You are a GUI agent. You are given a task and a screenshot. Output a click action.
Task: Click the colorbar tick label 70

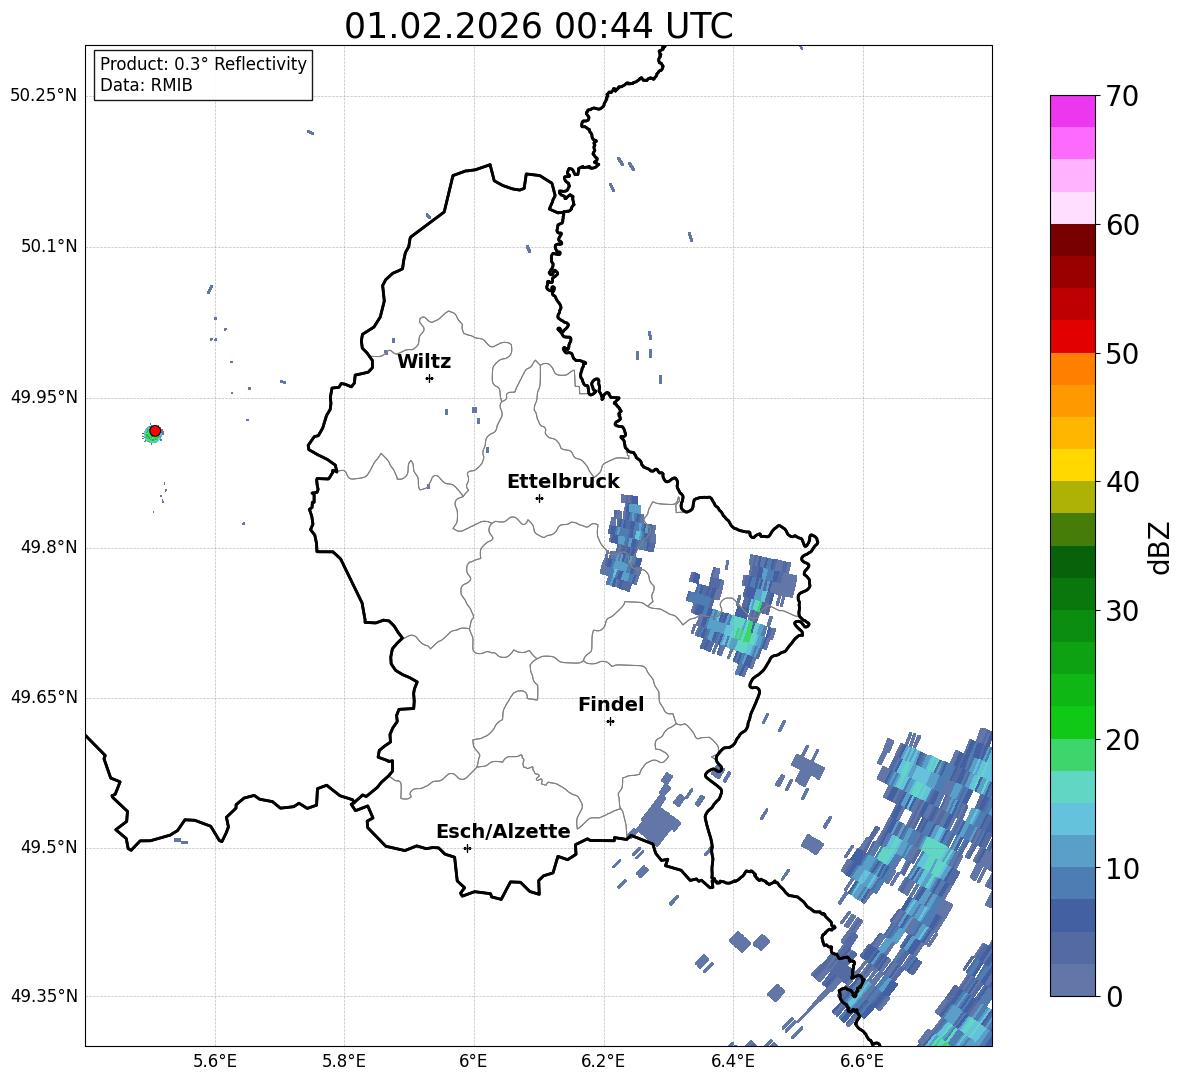pyautogui.click(x=1122, y=96)
